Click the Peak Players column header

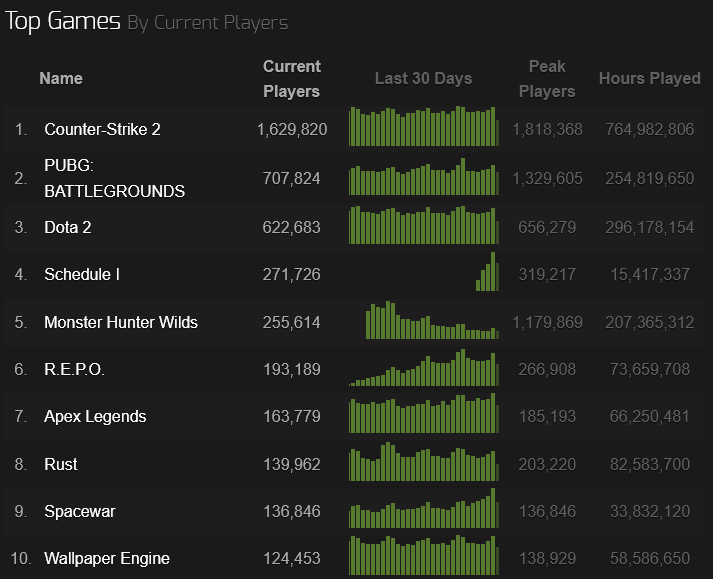click(x=547, y=79)
